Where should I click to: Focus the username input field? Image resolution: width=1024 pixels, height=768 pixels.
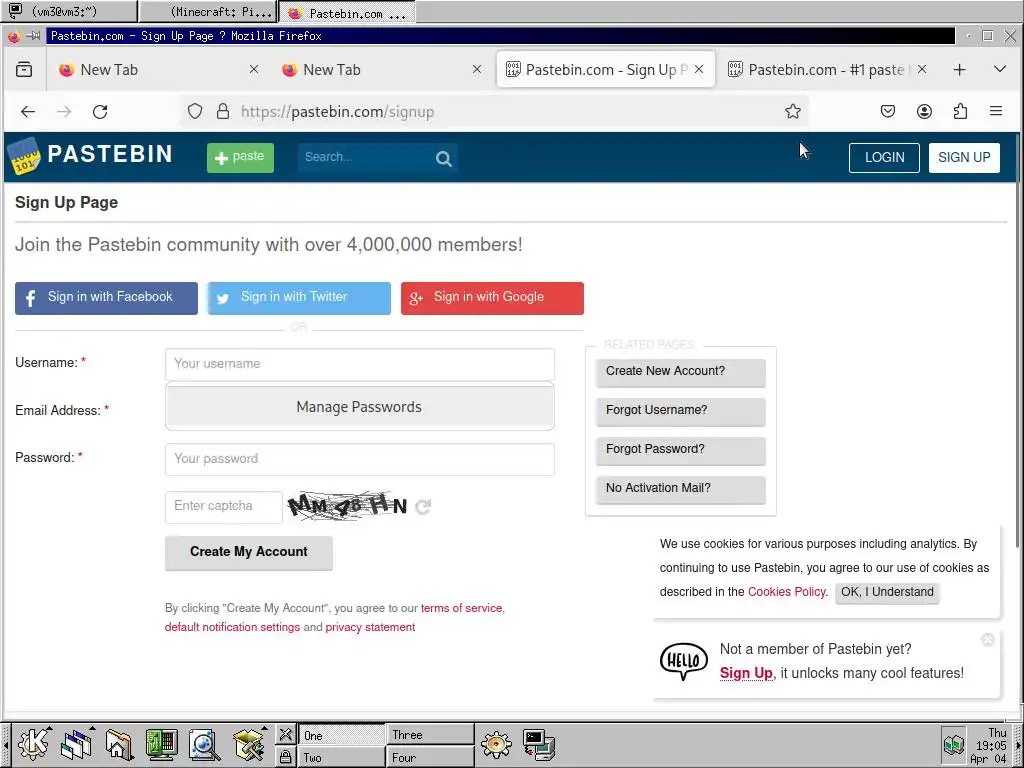coord(360,364)
